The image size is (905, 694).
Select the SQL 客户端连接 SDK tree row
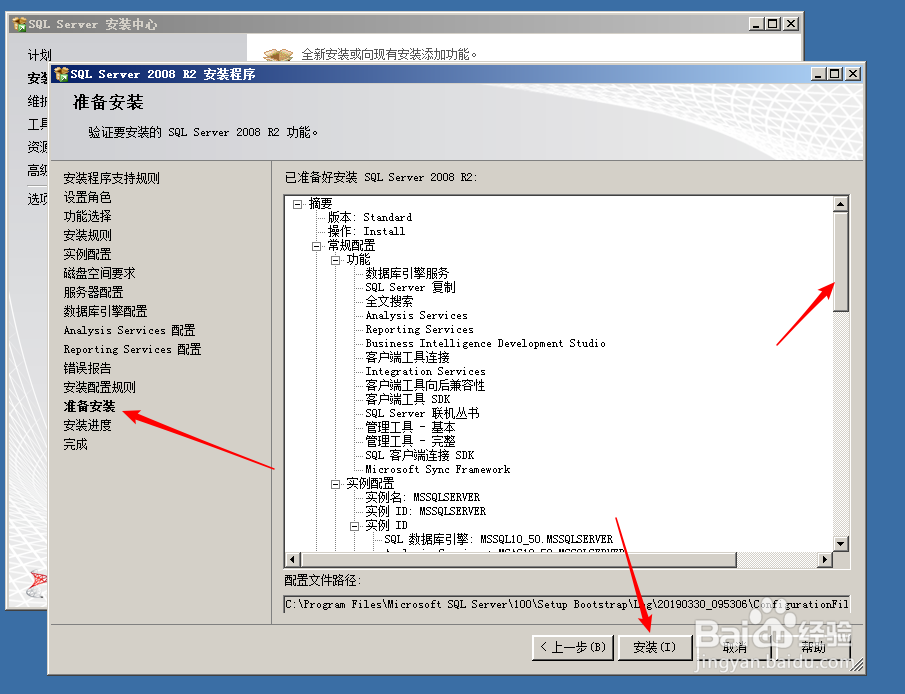click(420, 456)
